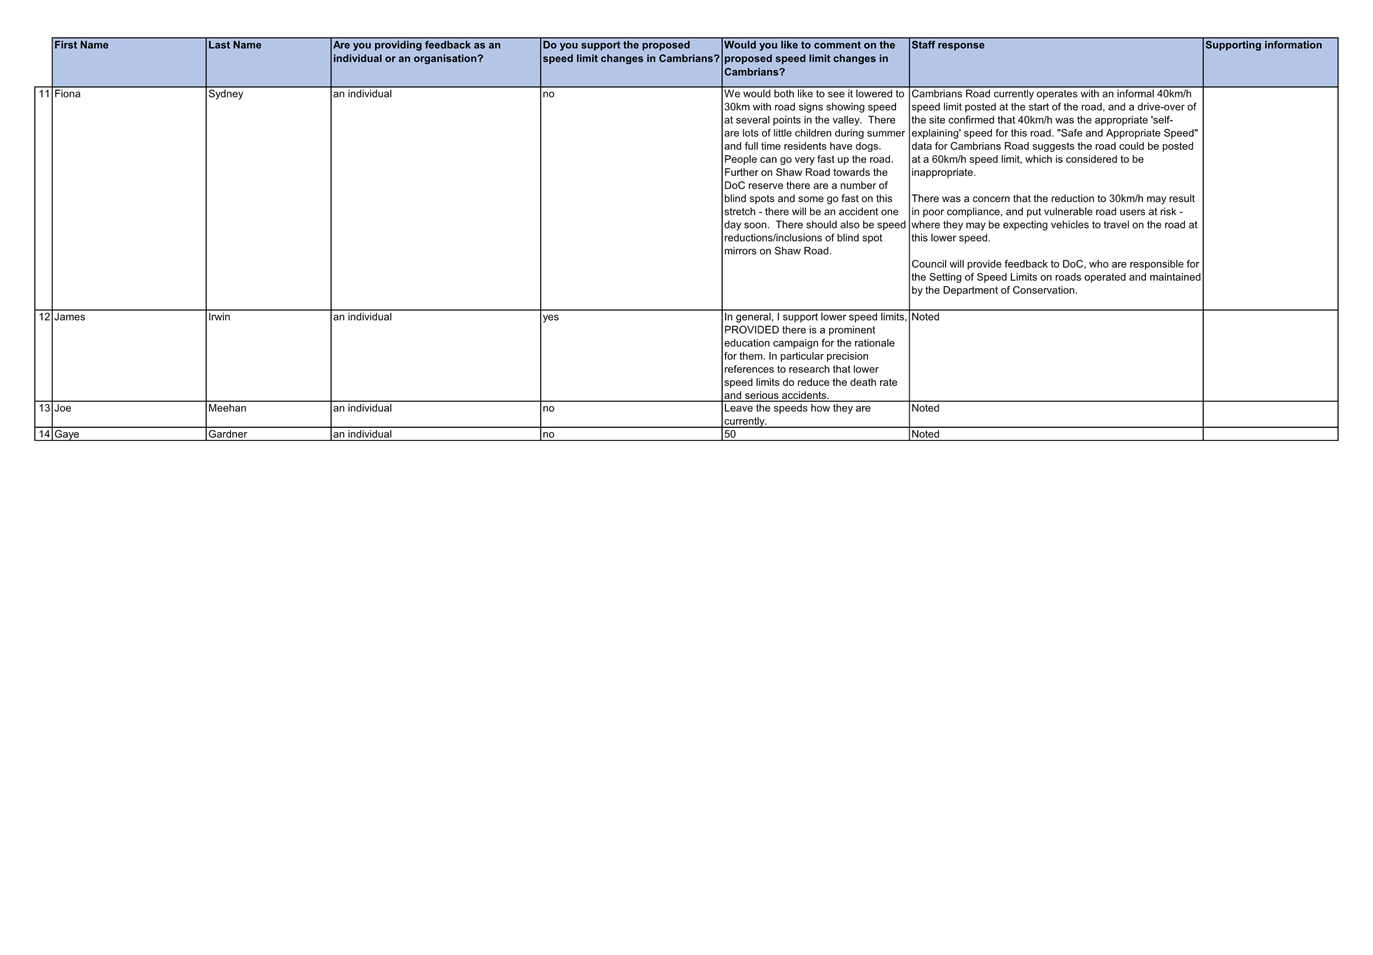Click the 'Do you support' header cell
The height and width of the screenshot is (955, 1373).
631,62
